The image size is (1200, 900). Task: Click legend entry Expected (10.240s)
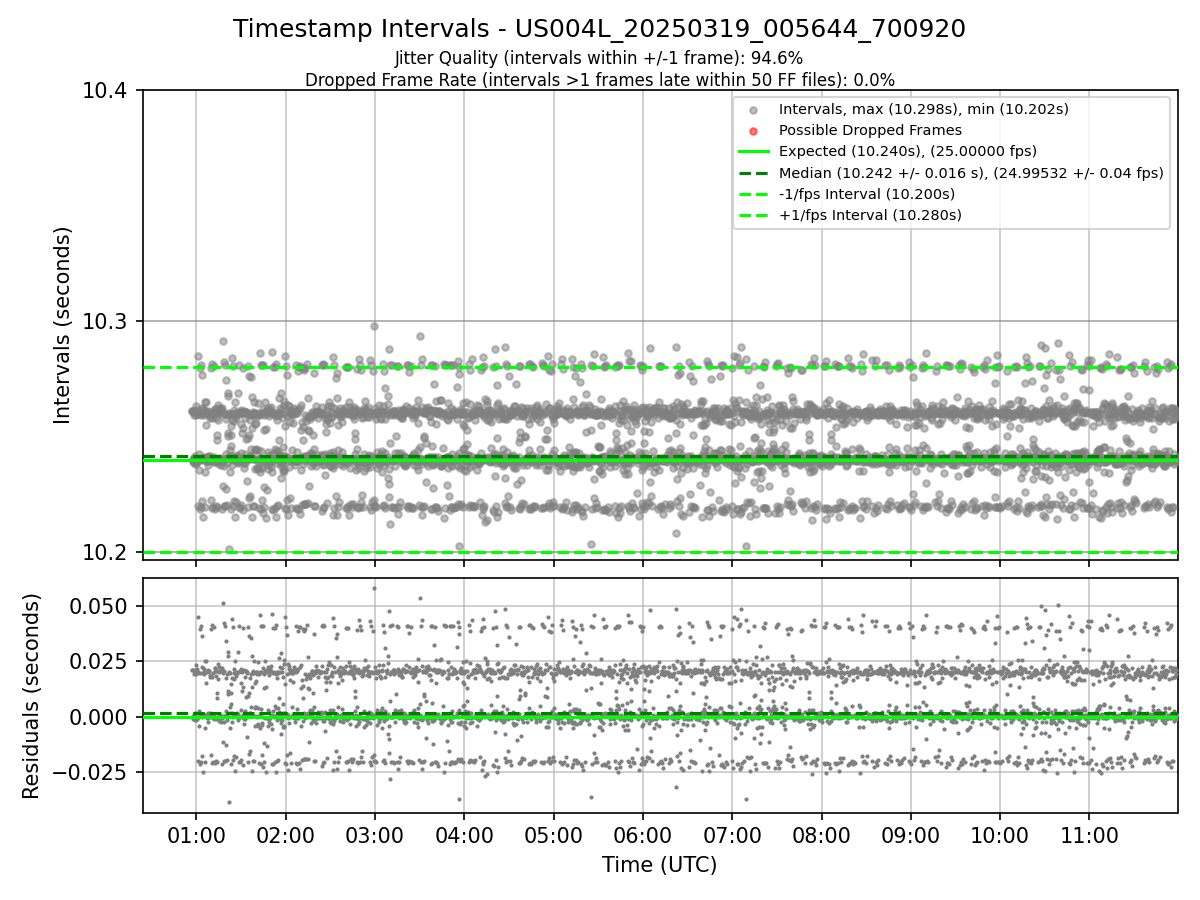click(907, 151)
